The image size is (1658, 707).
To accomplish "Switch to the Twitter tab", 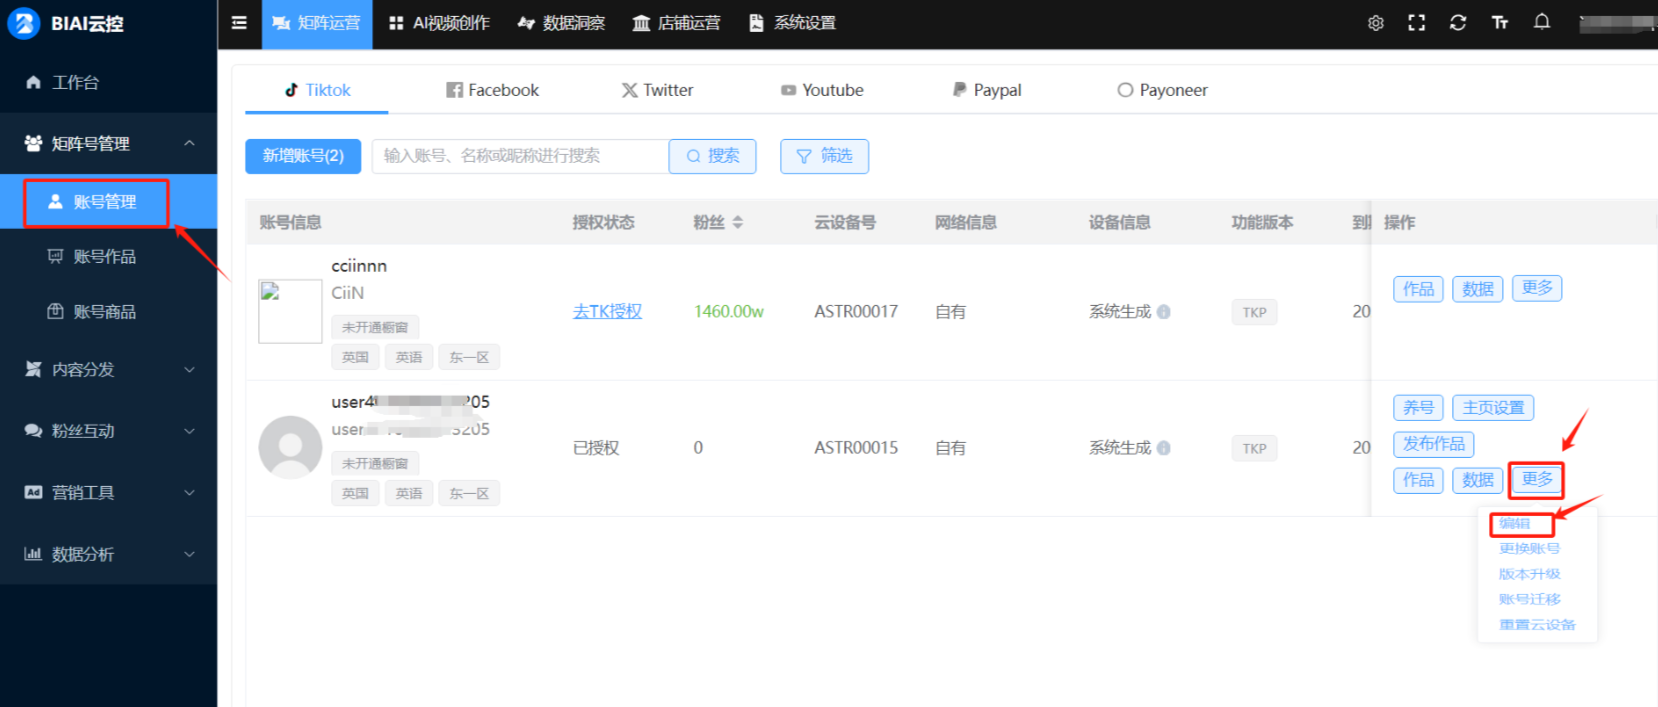I will [657, 90].
